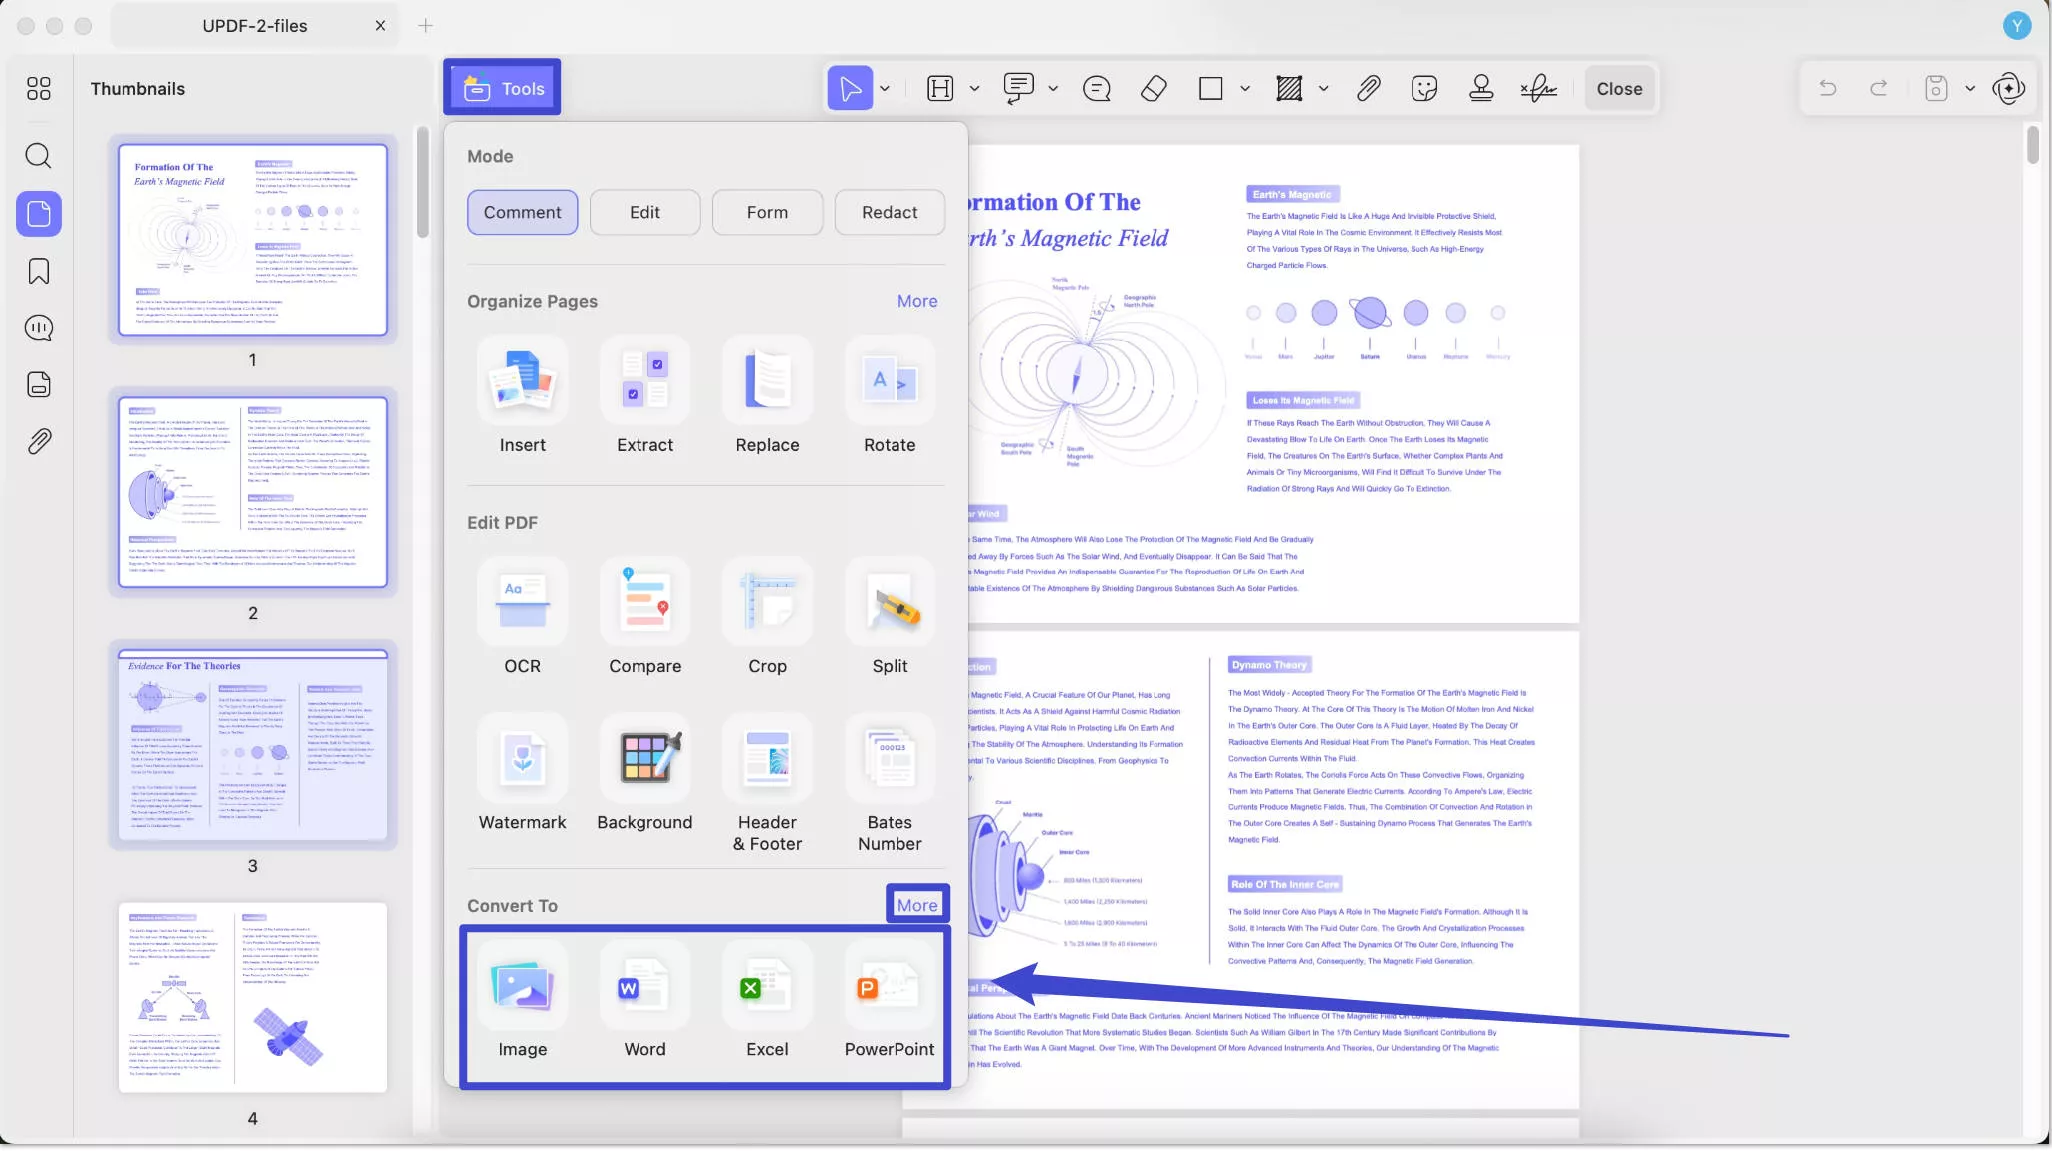2052x1151 pixels.
Task: Close the comment toolbar
Action: coord(1619,88)
